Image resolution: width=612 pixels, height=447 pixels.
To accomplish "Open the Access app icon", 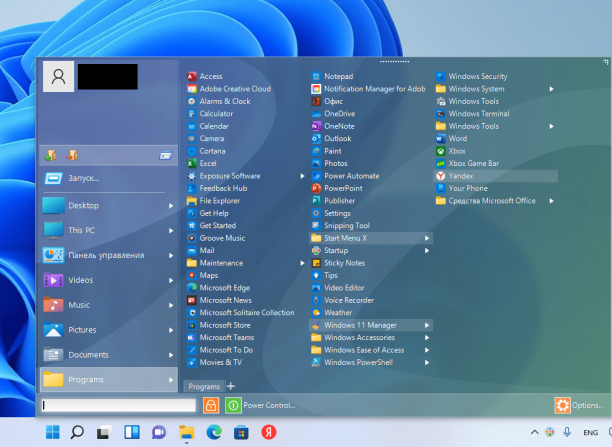I will pos(192,77).
